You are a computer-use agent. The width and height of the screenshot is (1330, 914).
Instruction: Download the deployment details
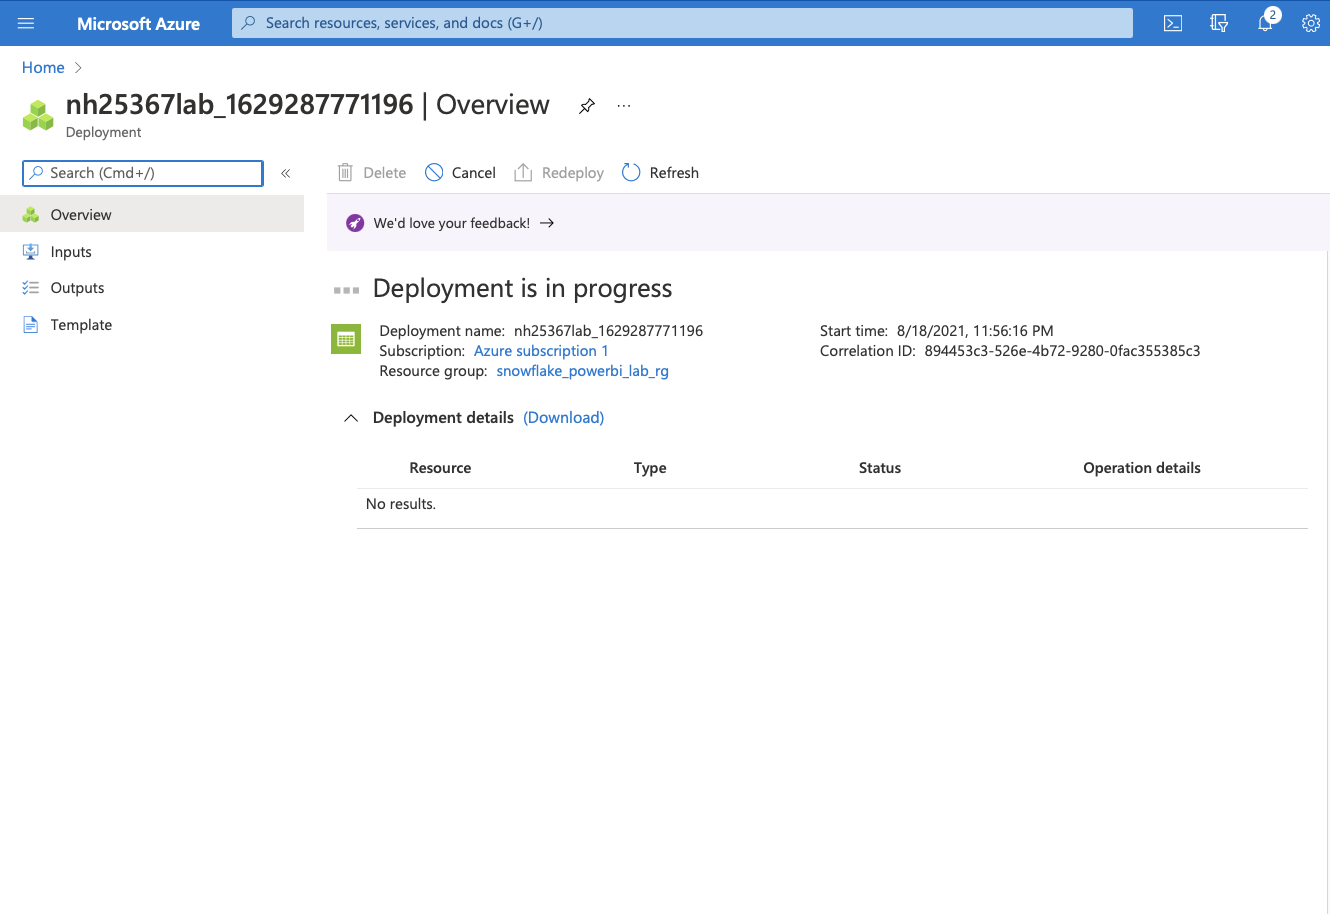tap(564, 418)
